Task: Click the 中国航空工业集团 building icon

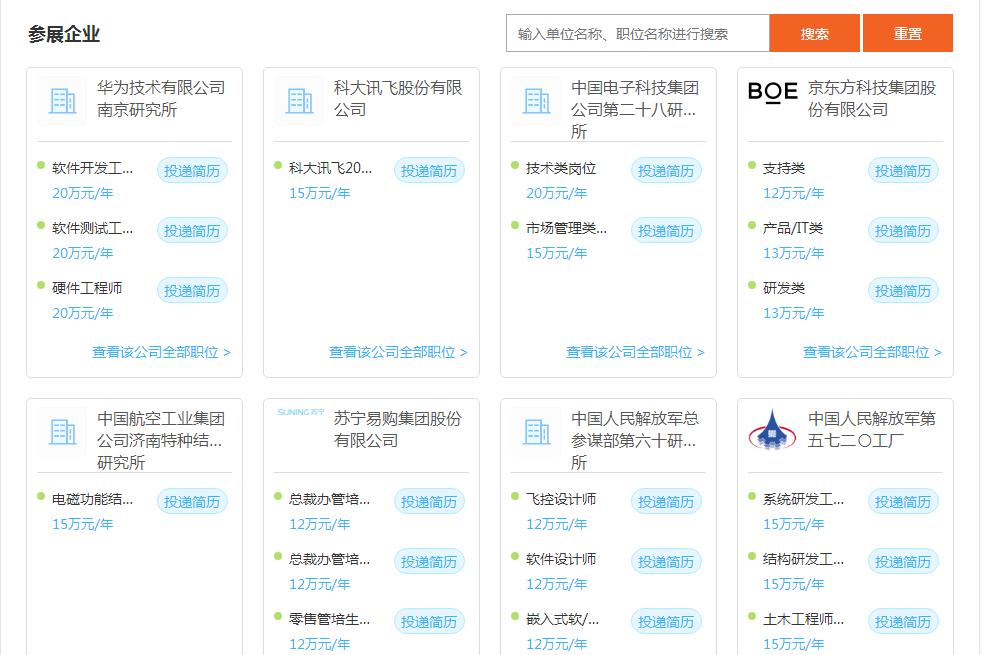Action: coord(62,432)
